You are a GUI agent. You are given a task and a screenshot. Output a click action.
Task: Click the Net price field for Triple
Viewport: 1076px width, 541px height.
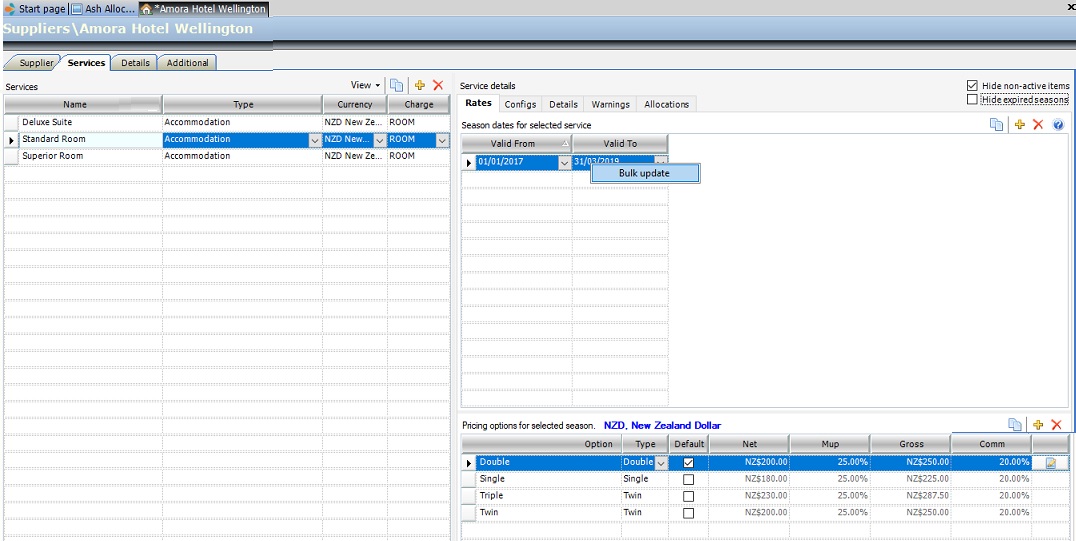pos(749,496)
